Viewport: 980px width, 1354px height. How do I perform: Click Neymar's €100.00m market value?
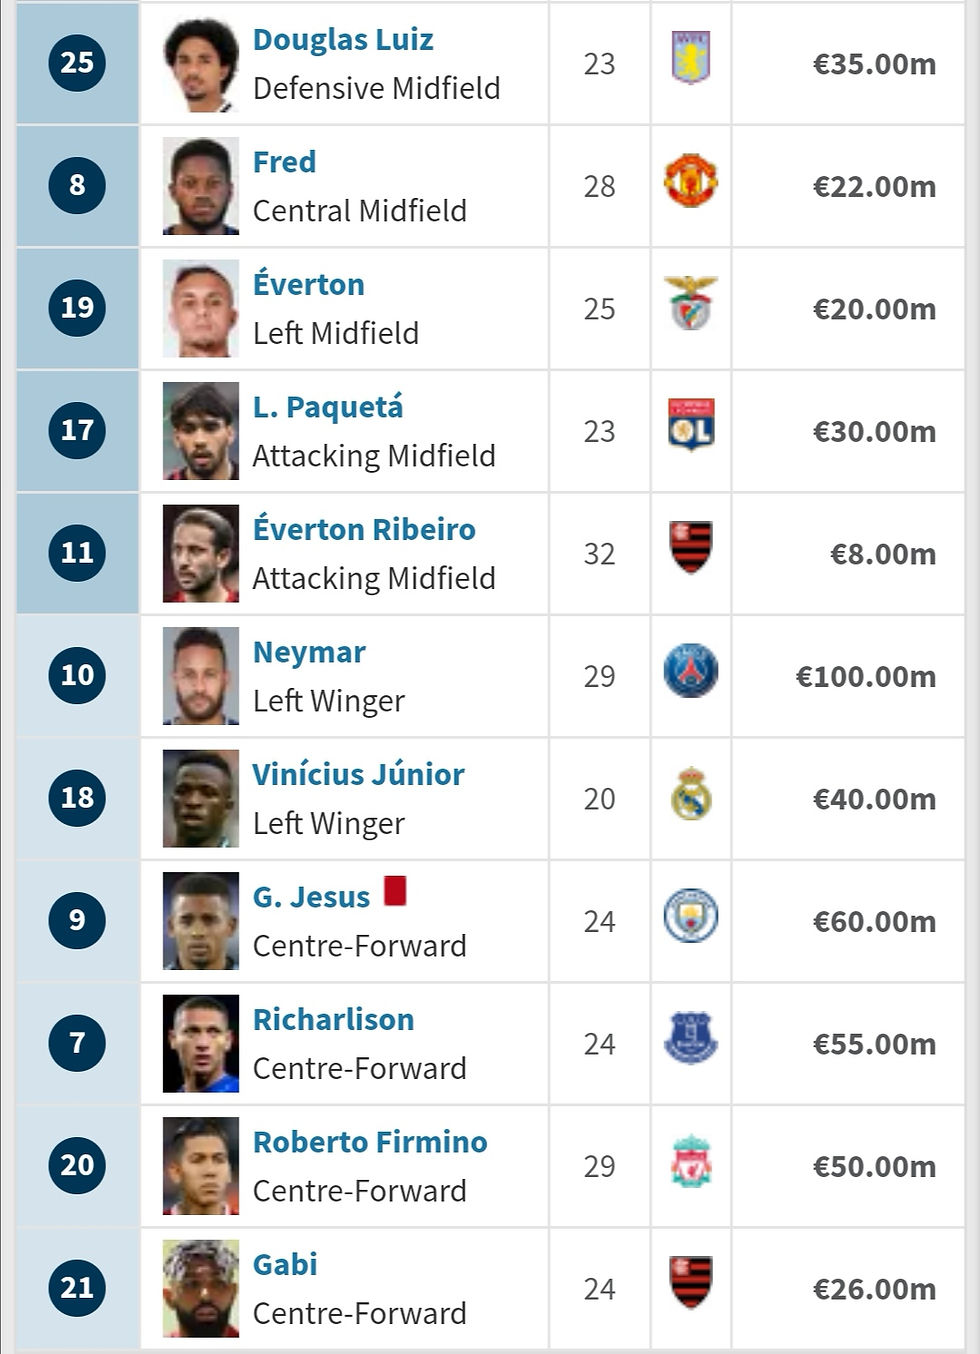pyautogui.click(x=865, y=677)
